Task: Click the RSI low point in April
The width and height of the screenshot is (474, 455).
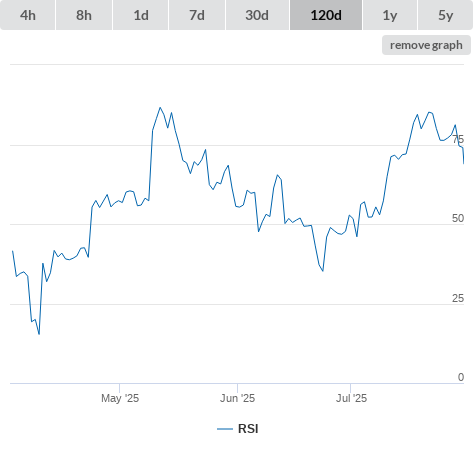Action: [x=39, y=334]
